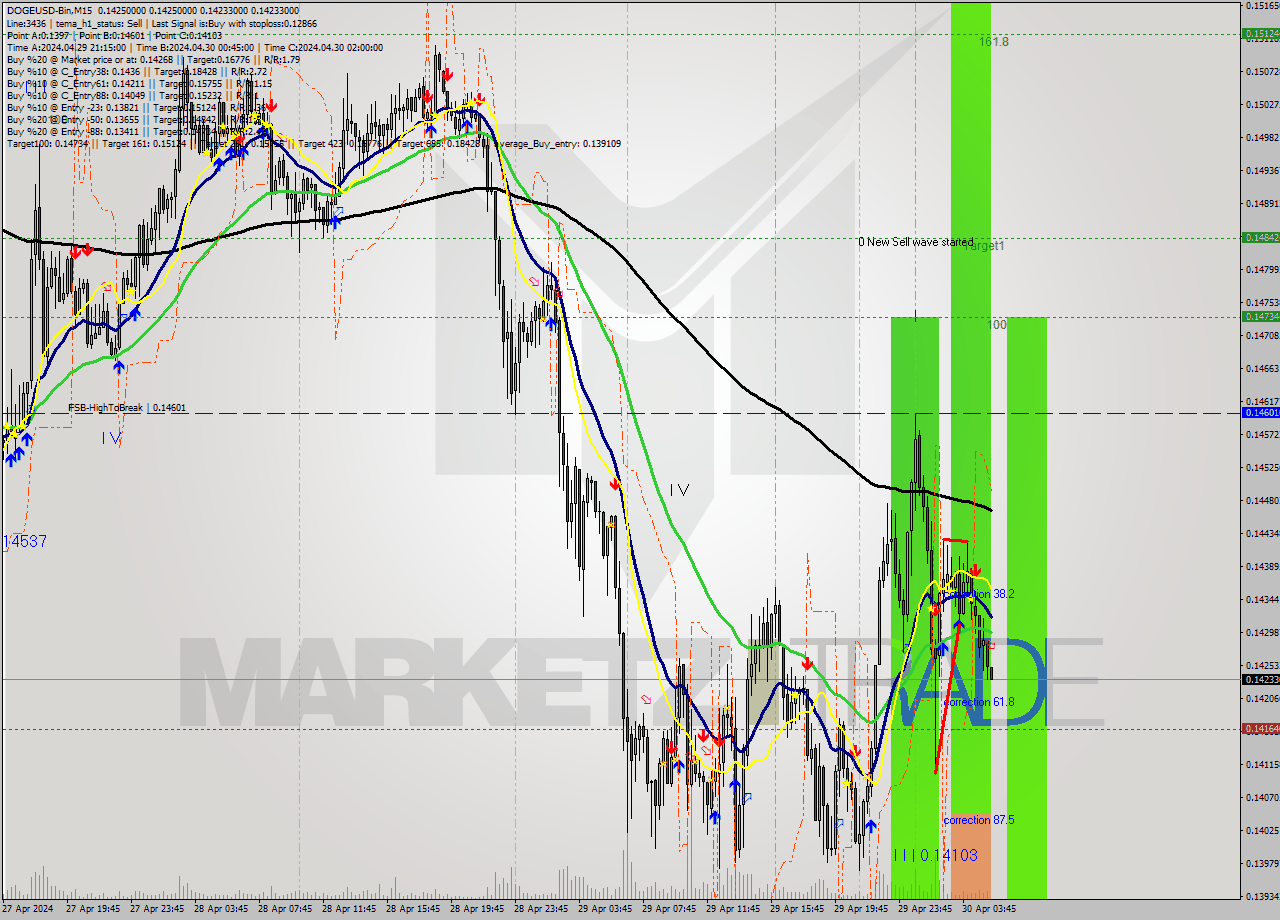Click the 'I V' wave label below FSB-HighToBreak
Viewport: 1280px width, 920px height.
111,438
